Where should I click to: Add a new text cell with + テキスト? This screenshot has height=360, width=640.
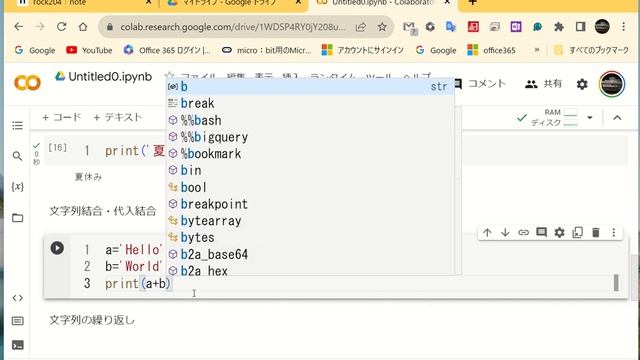coord(118,118)
